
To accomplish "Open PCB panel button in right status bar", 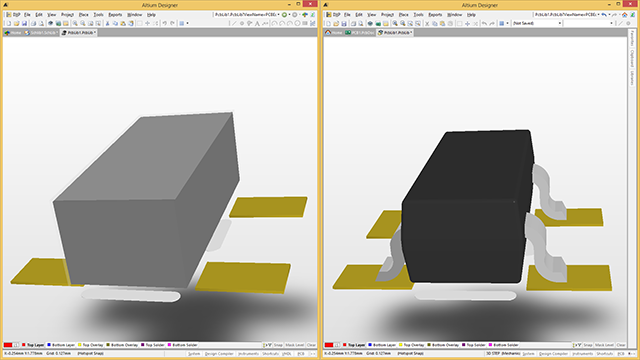I will 621,354.
